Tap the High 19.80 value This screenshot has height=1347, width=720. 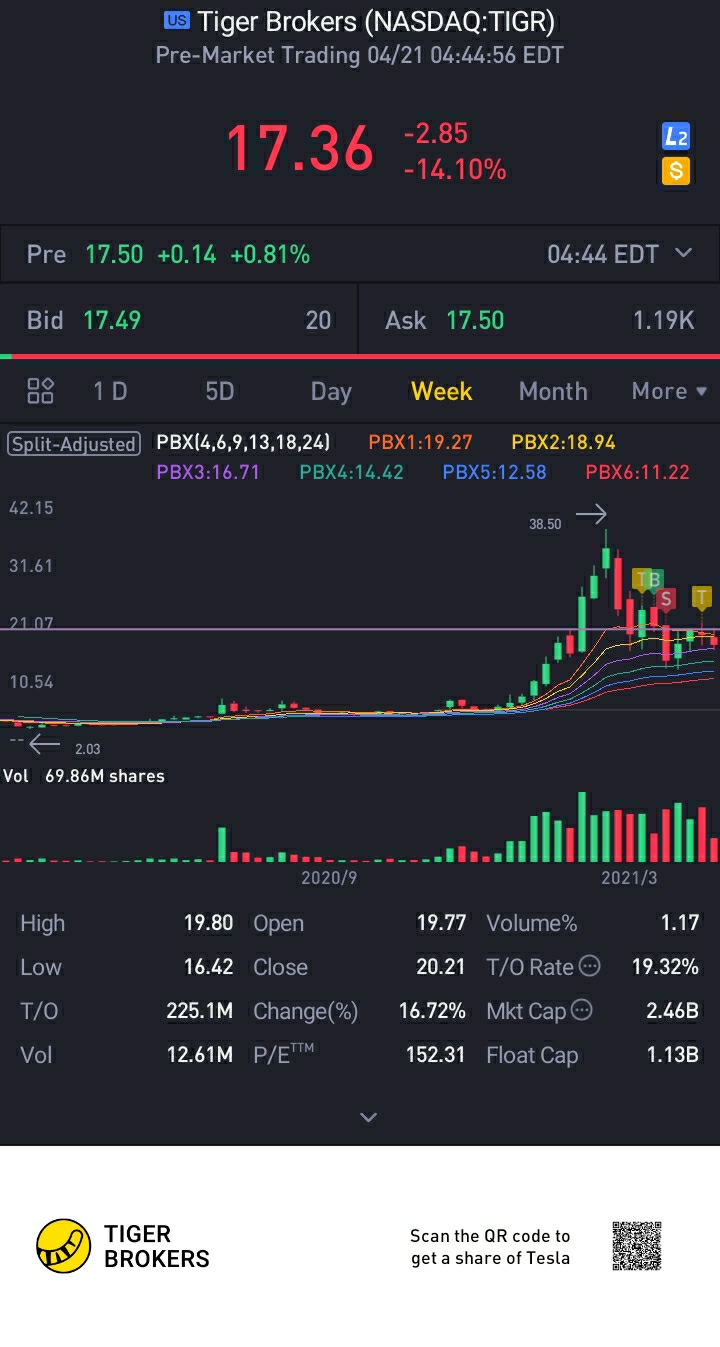tap(208, 923)
